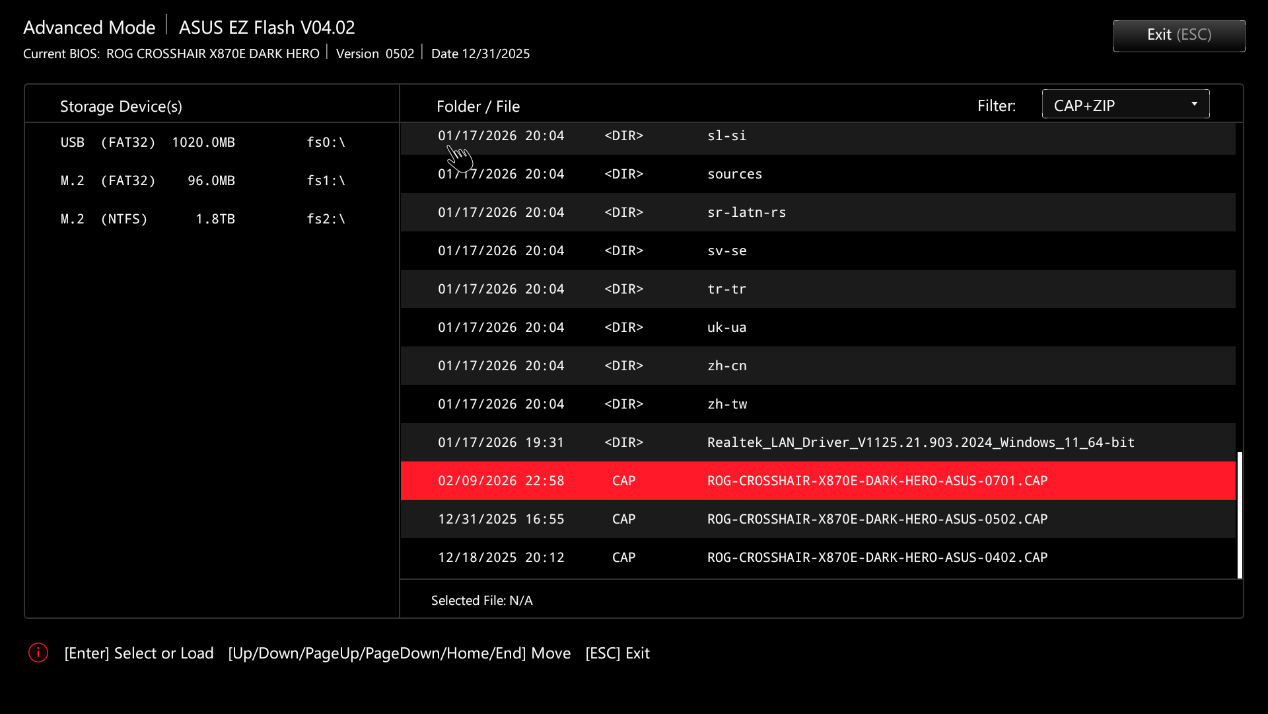Open the sr-latn-rs folder
This screenshot has width=1268, height=714.
pyautogui.click(x=746, y=212)
